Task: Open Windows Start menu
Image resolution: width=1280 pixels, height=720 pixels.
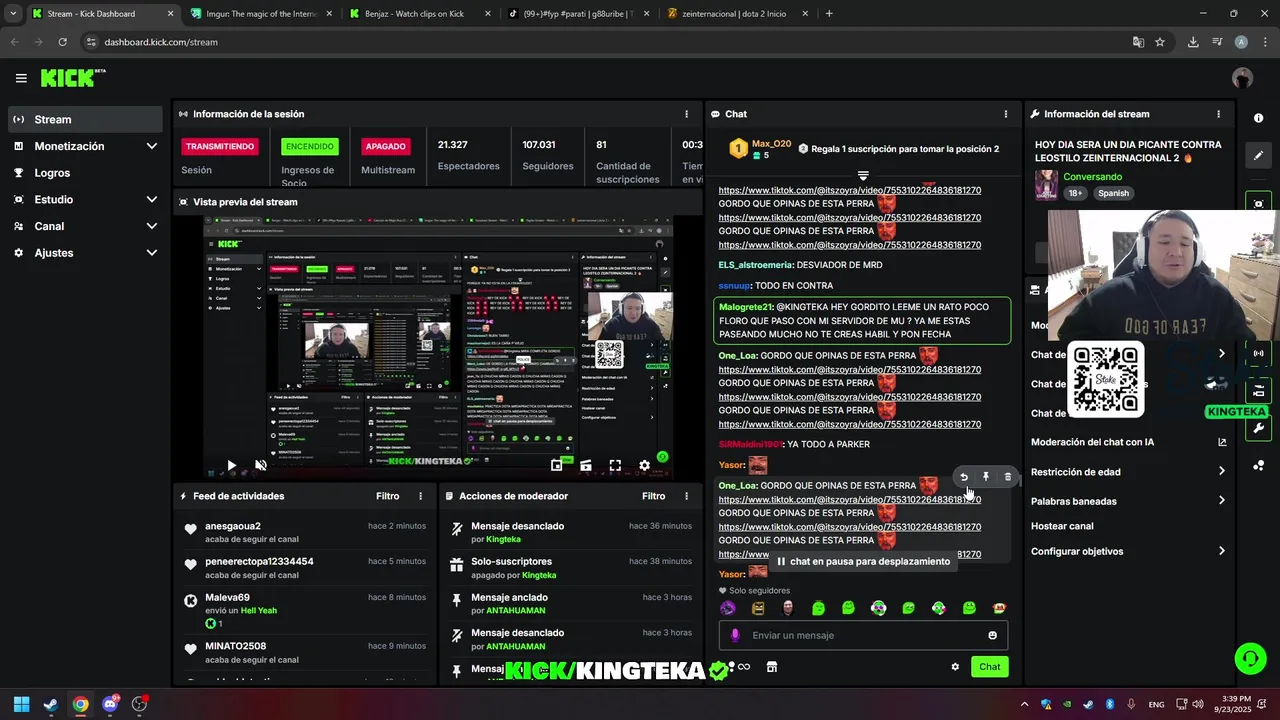Action: (x=21, y=704)
